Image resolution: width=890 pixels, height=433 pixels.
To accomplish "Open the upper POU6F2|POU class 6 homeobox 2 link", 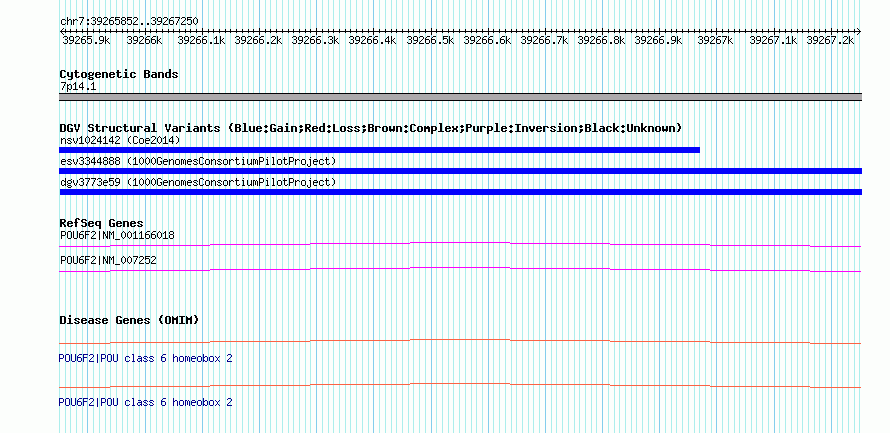I will pos(145,359).
